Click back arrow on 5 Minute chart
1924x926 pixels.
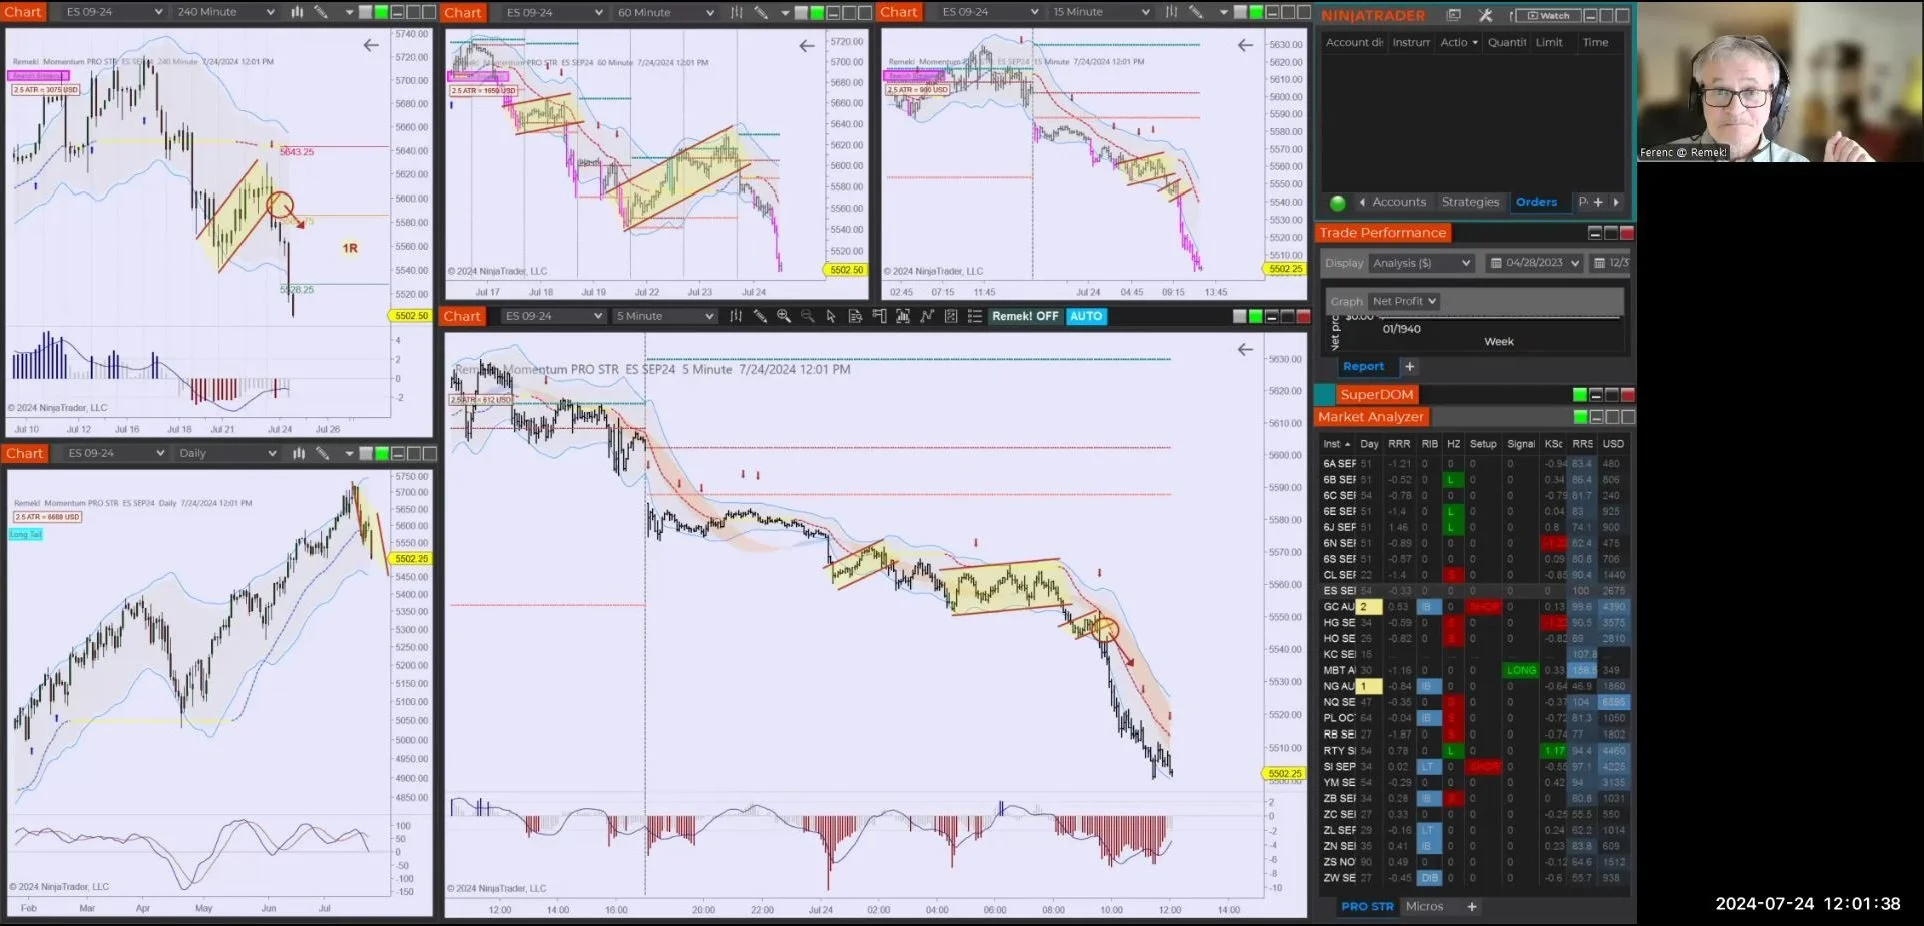tap(1245, 349)
